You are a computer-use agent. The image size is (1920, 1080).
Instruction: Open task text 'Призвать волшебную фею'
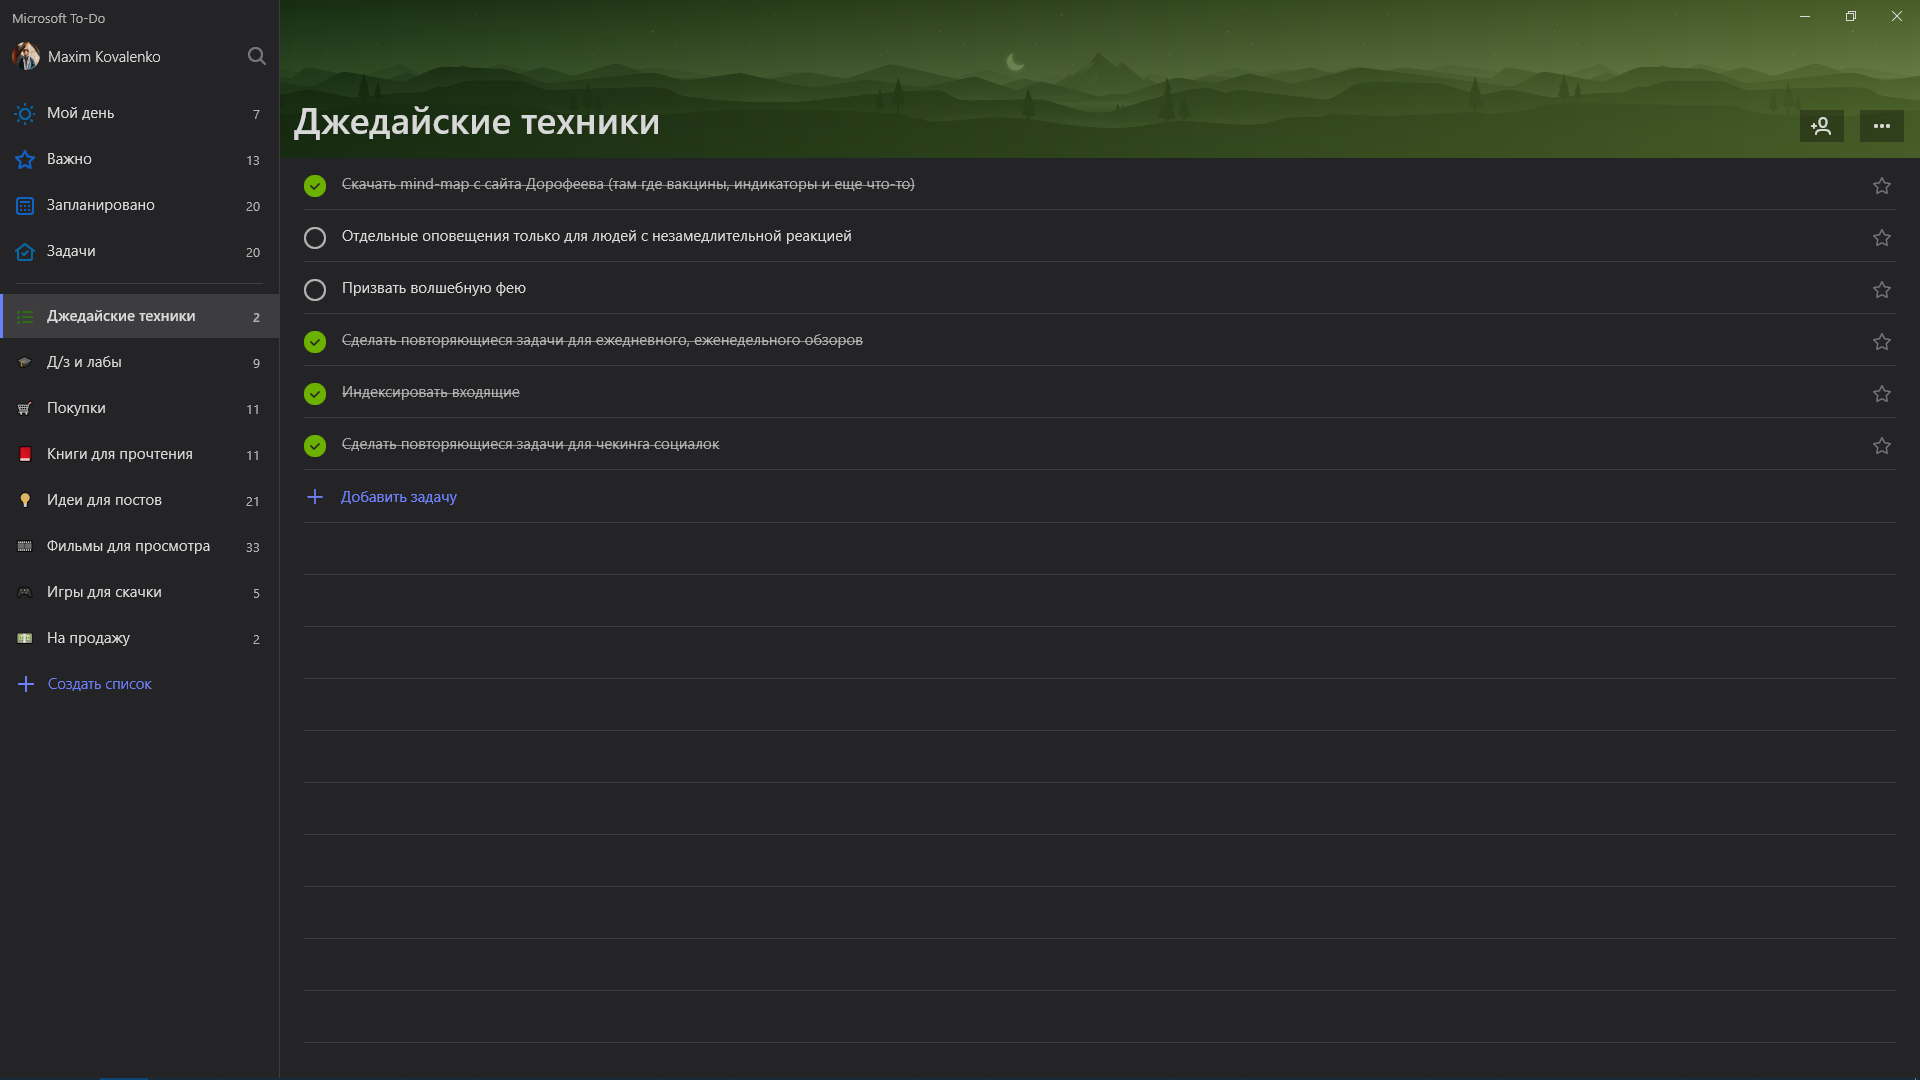pos(434,288)
